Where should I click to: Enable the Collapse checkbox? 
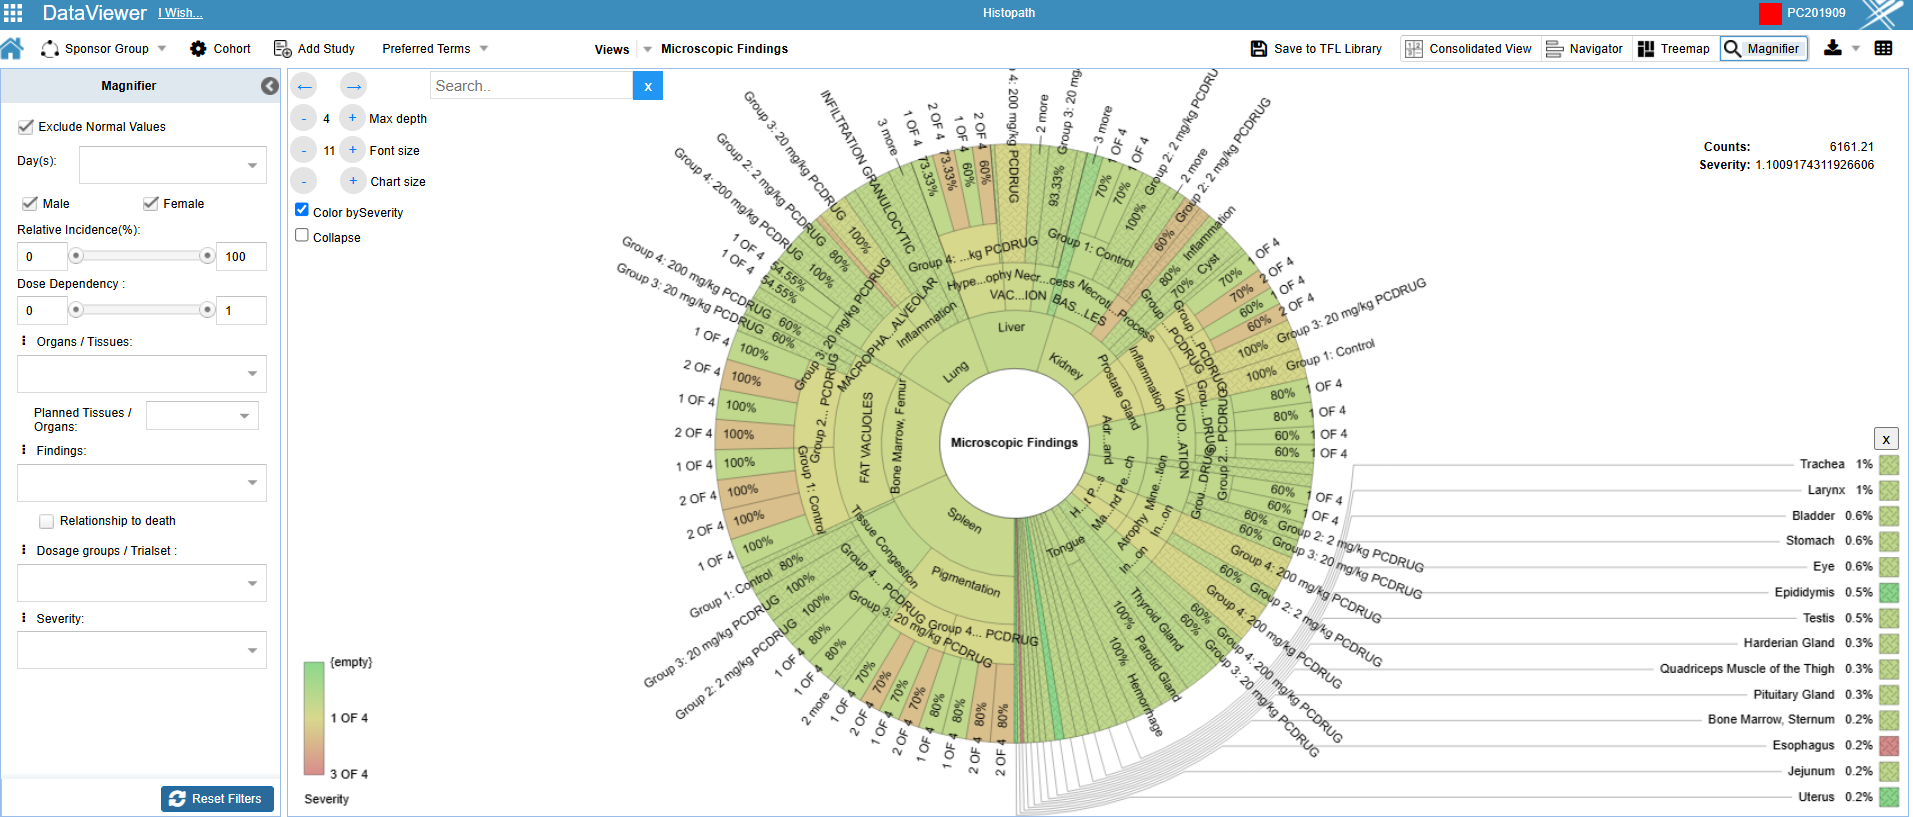[302, 235]
